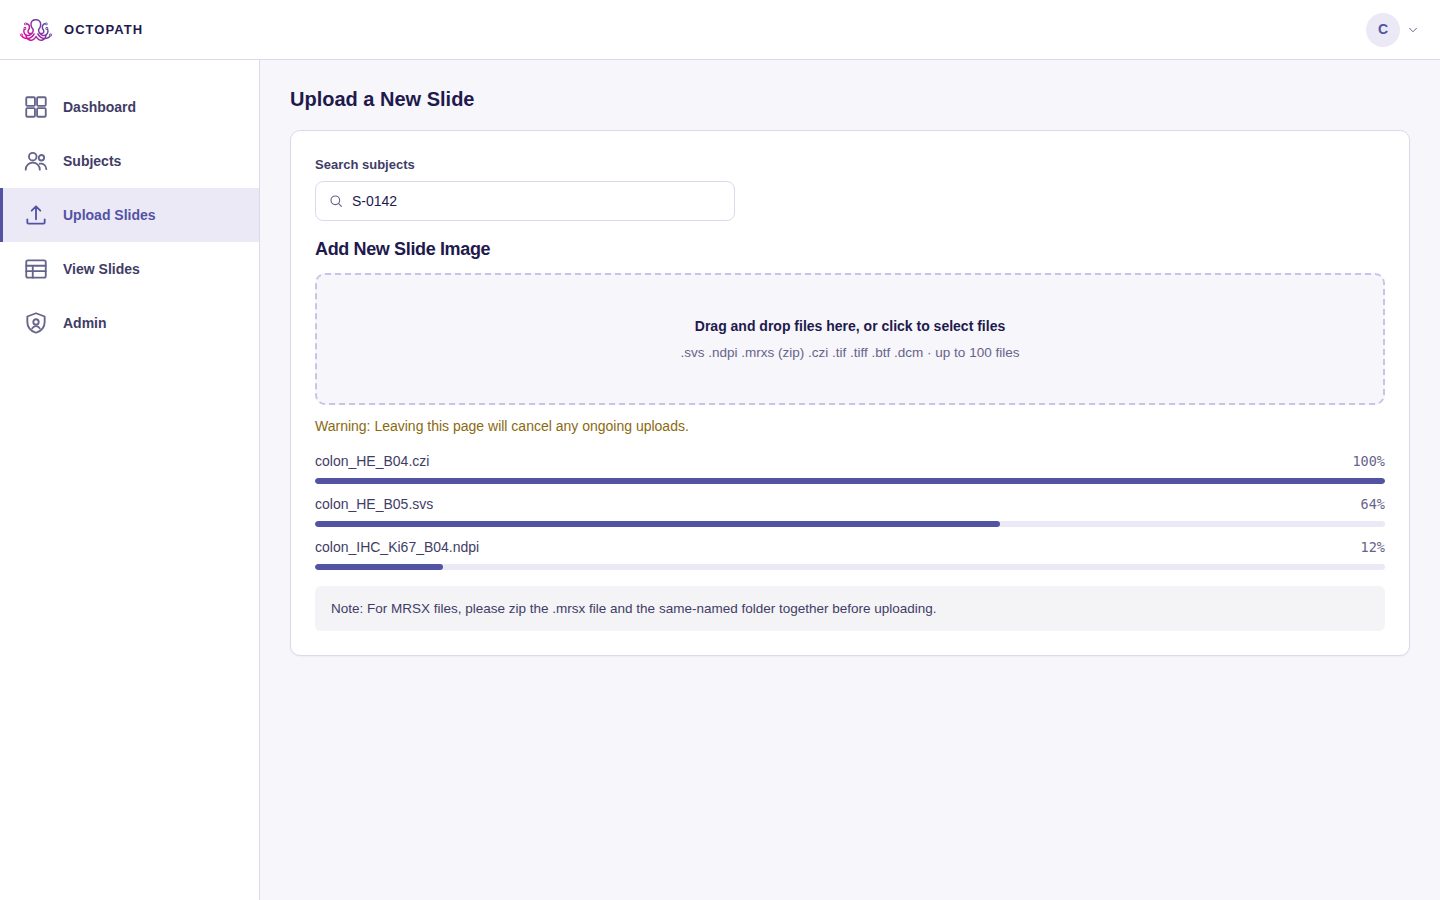Click the Add New Slide Image heading
The image size is (1440, 900).
coord(403,249)
